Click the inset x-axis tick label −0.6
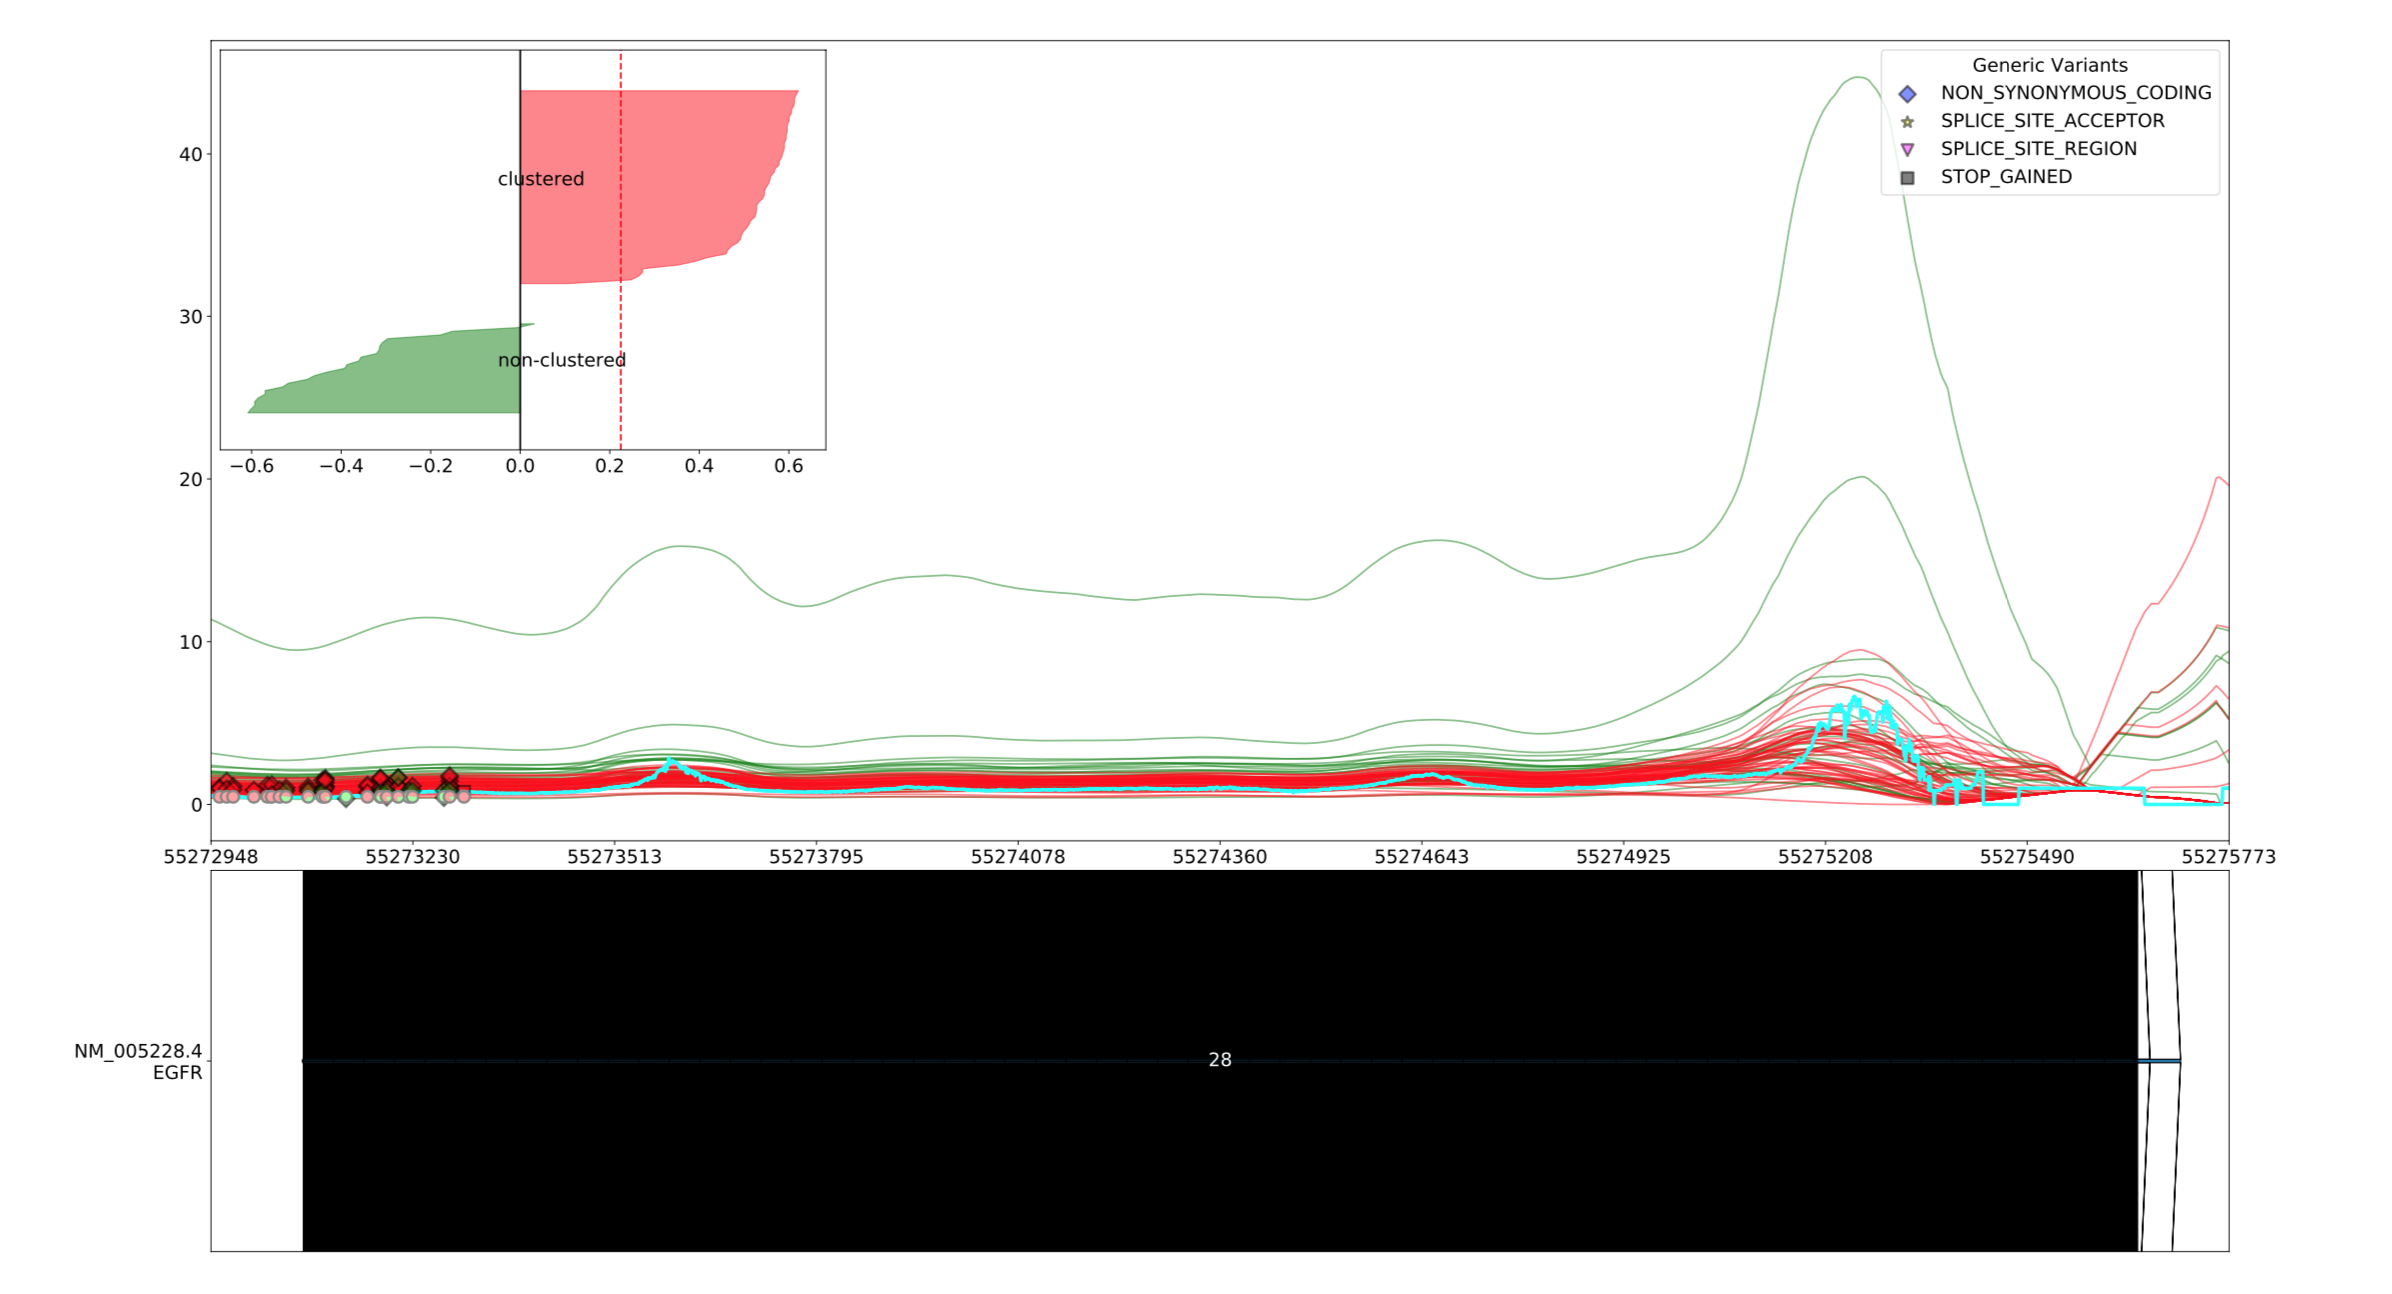Screen dimensions: 2392x1294 pyautogui.click(x=251, y=466)
